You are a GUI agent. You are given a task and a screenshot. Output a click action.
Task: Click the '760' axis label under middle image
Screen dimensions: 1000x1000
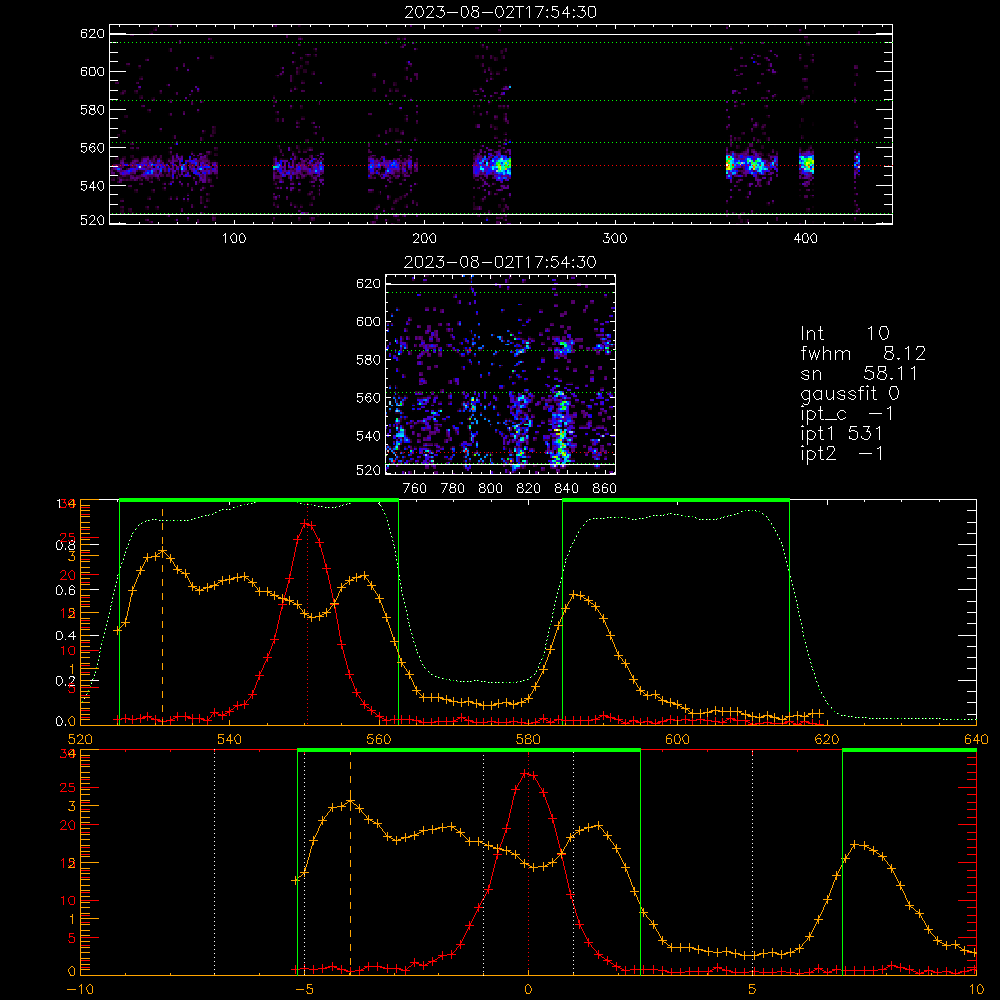click(415, 489)
